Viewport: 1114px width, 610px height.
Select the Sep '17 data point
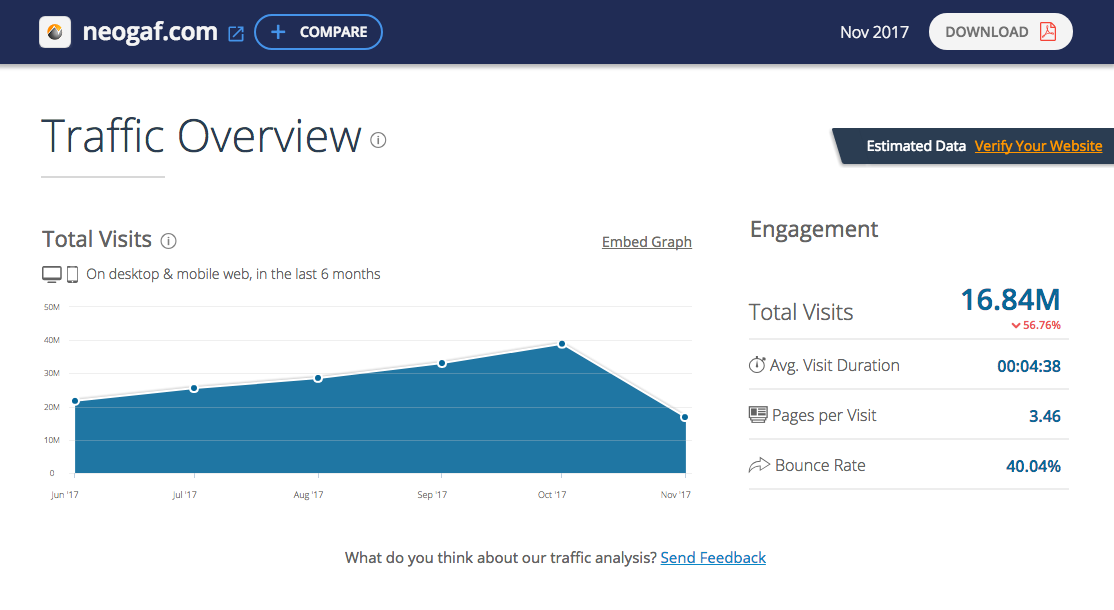442,364
